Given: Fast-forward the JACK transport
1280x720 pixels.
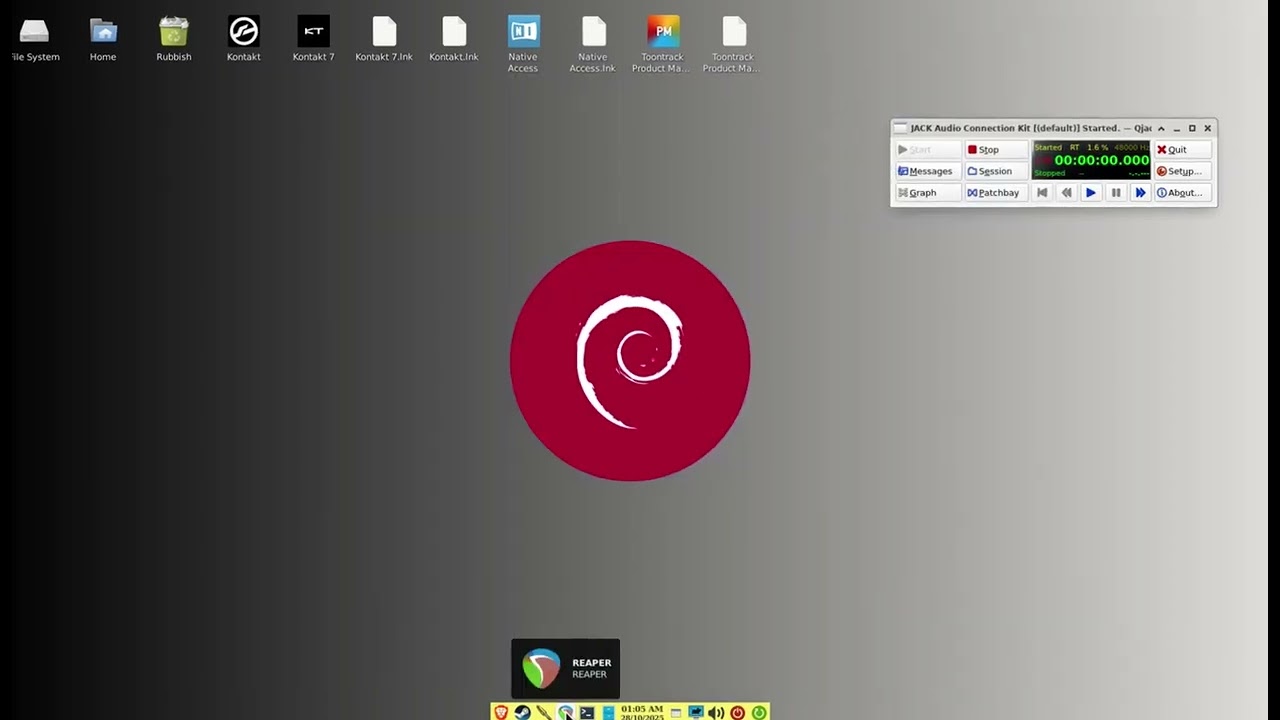Looking at the screenshot, I should [x=1140, y=193].
